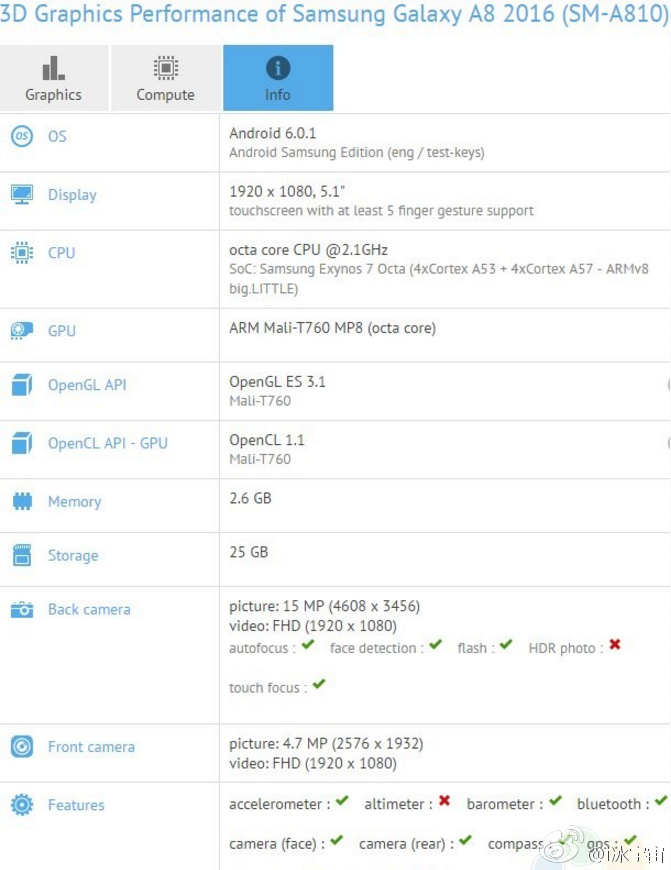
Task: Click the Back camera label
Action: [x=89, y=609]
